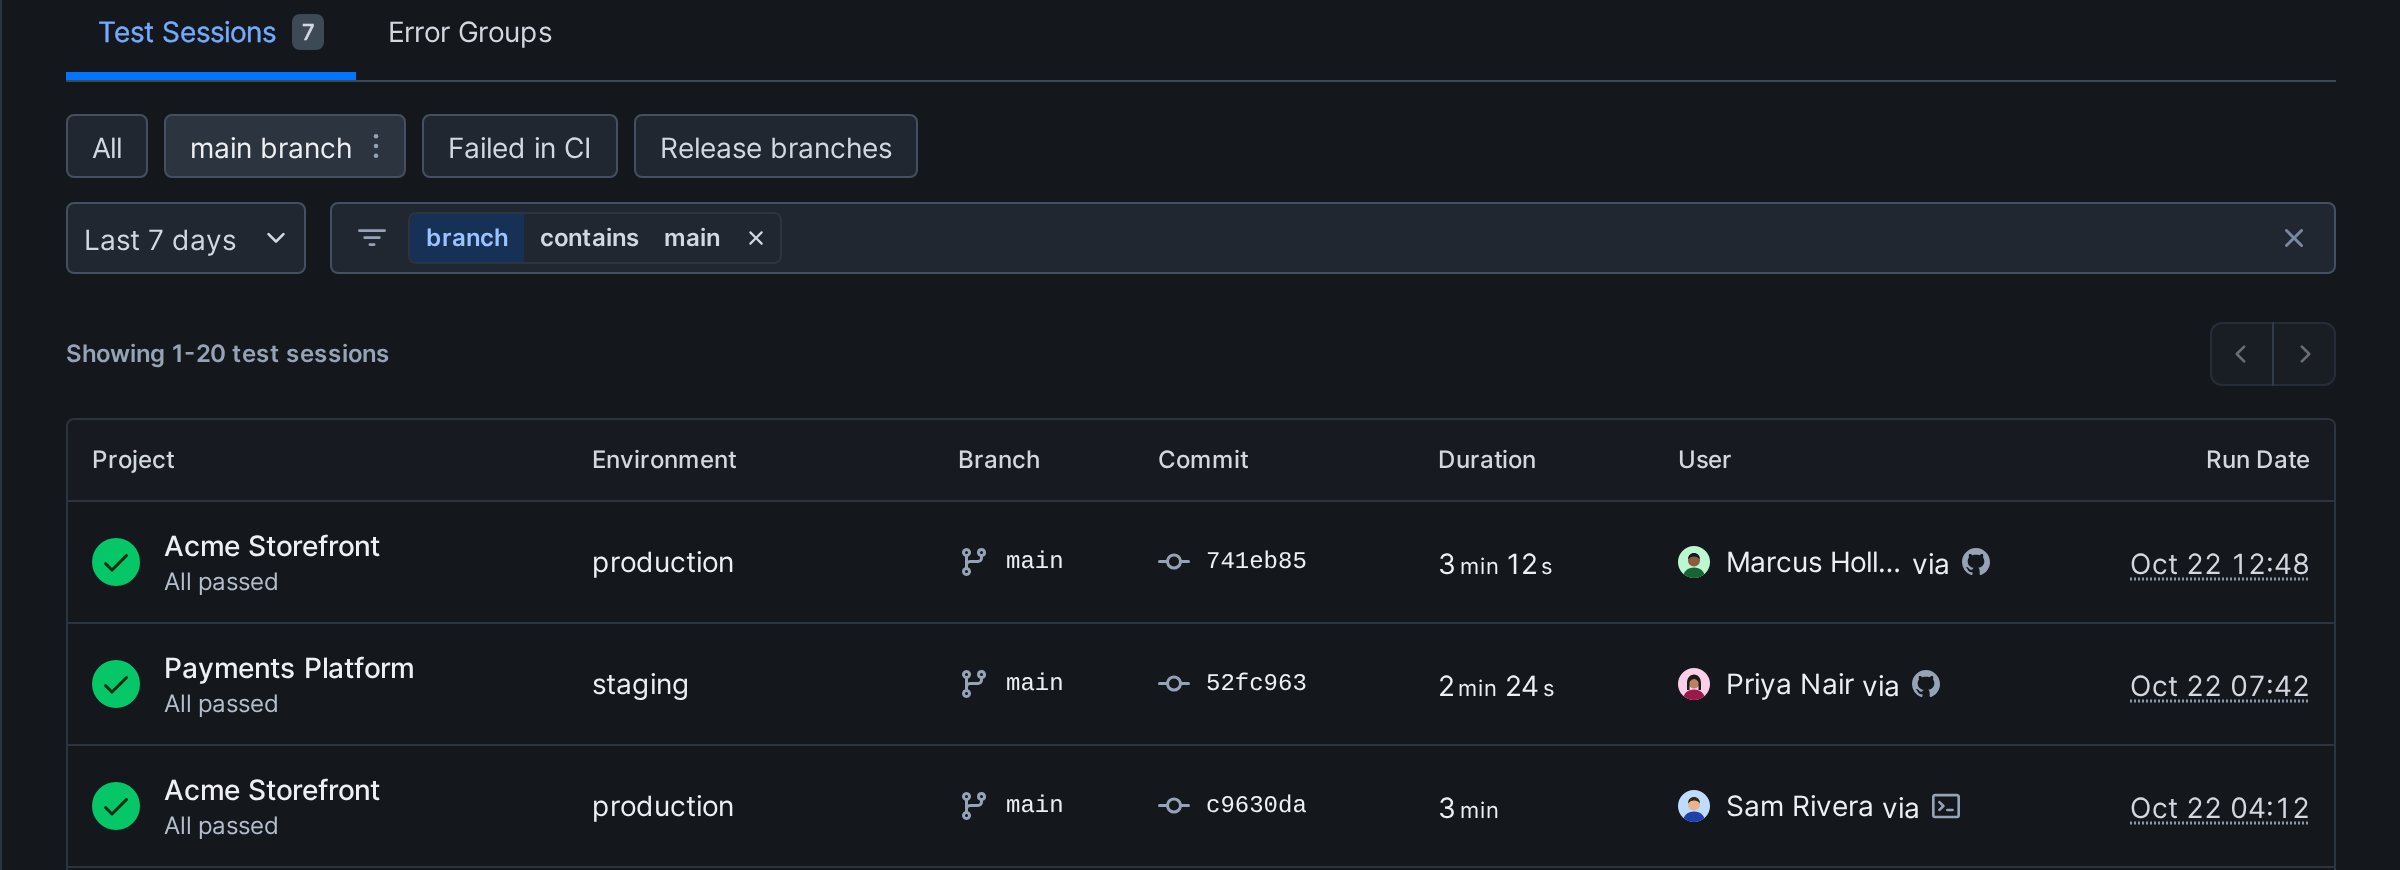Screen dimensions: 2400x870
Task: Select the Release branches saved view
Action: [776, 147]
